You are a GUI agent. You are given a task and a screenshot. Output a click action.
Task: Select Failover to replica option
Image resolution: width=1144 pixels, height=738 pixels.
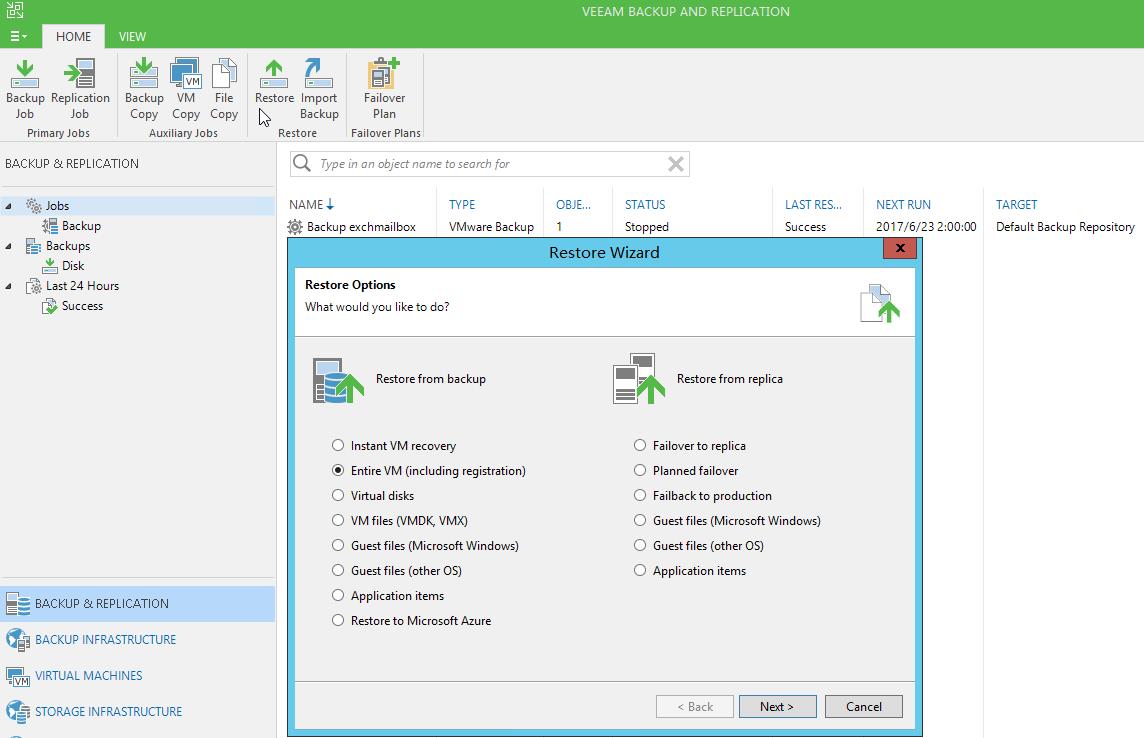point(640,446)
